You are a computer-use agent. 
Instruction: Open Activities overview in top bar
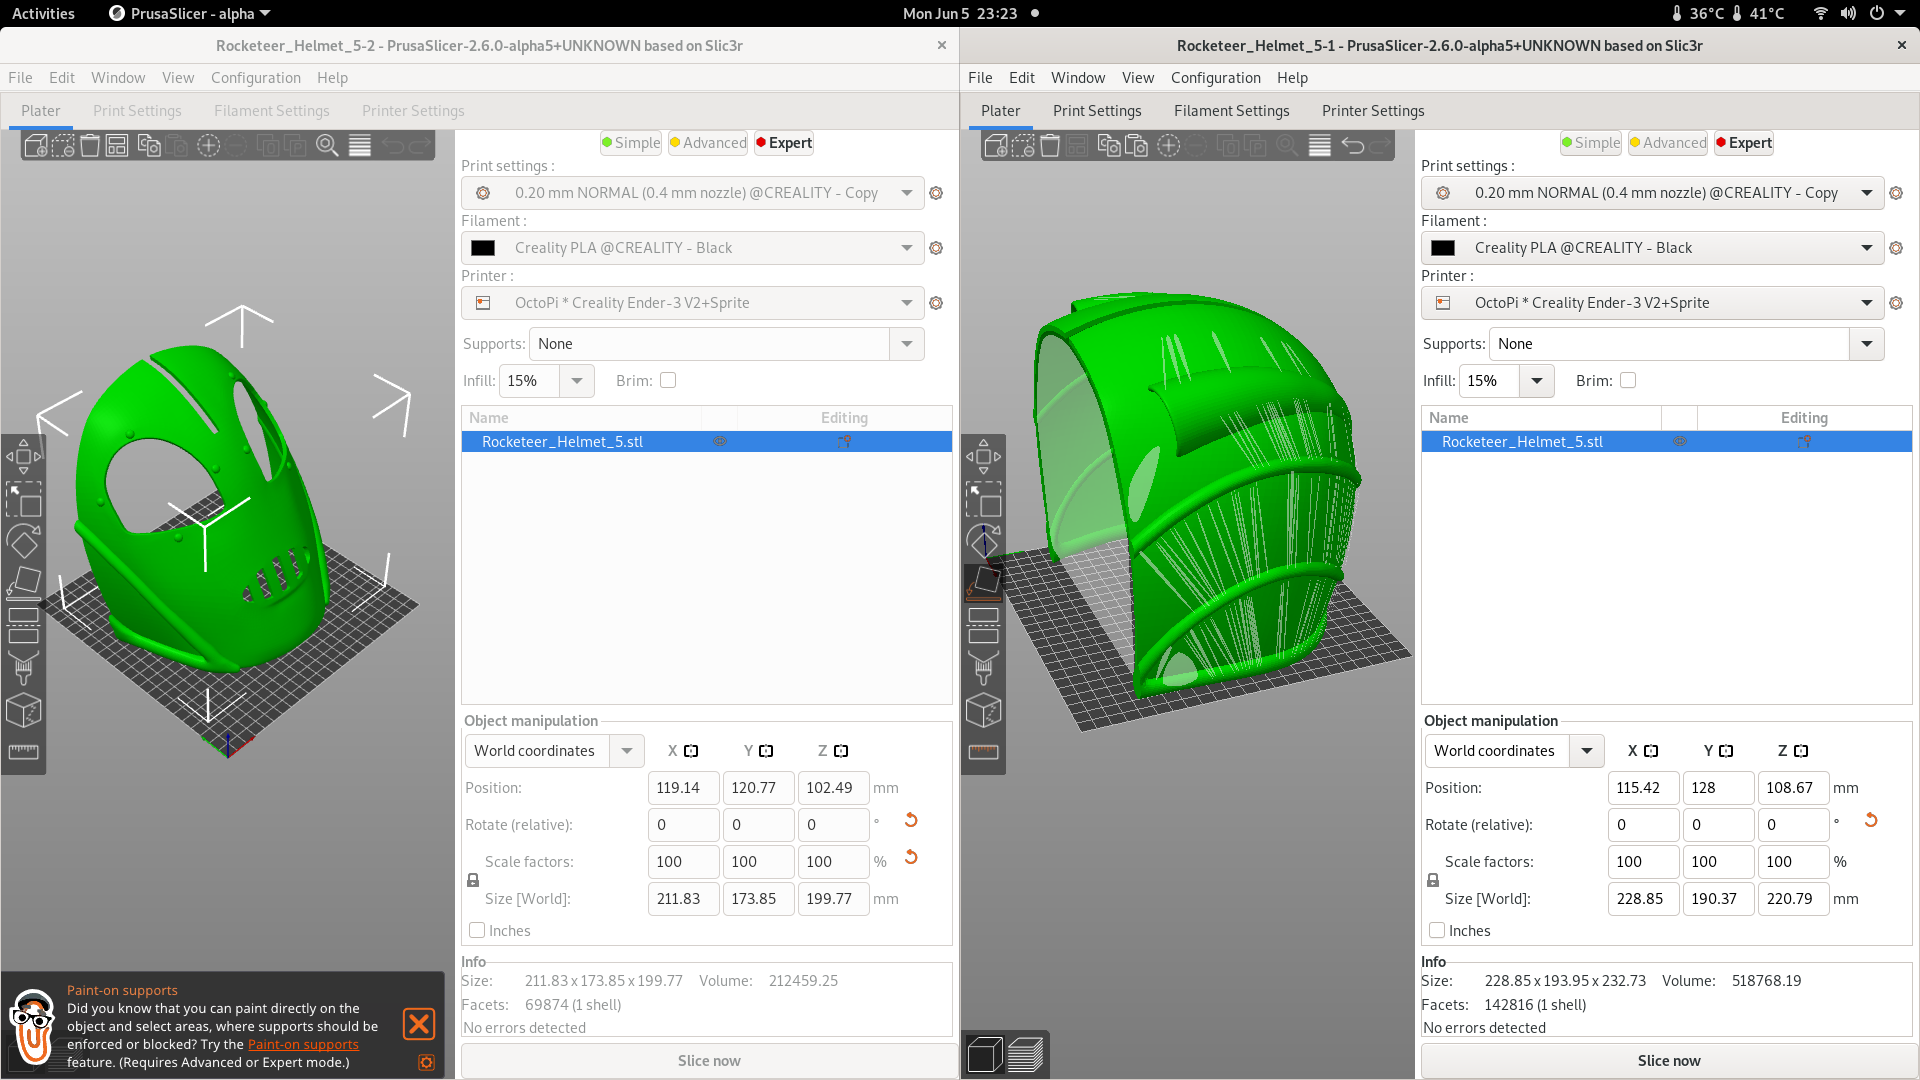click(x=43, y=13)
